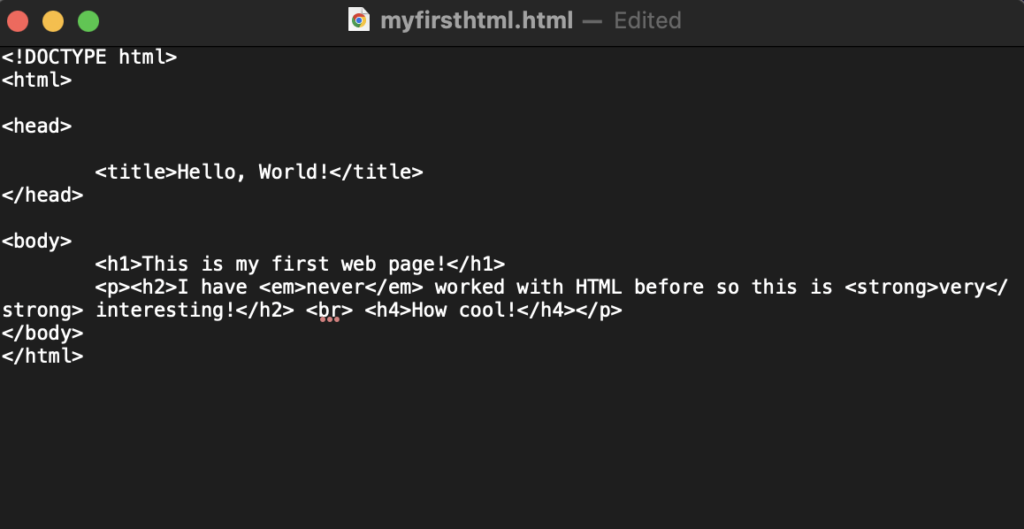Click the word "interesting!" on the wrapped line
The width and height of the screenshot is (1024, 529).
pyautogui.click(x=165, y=311)
